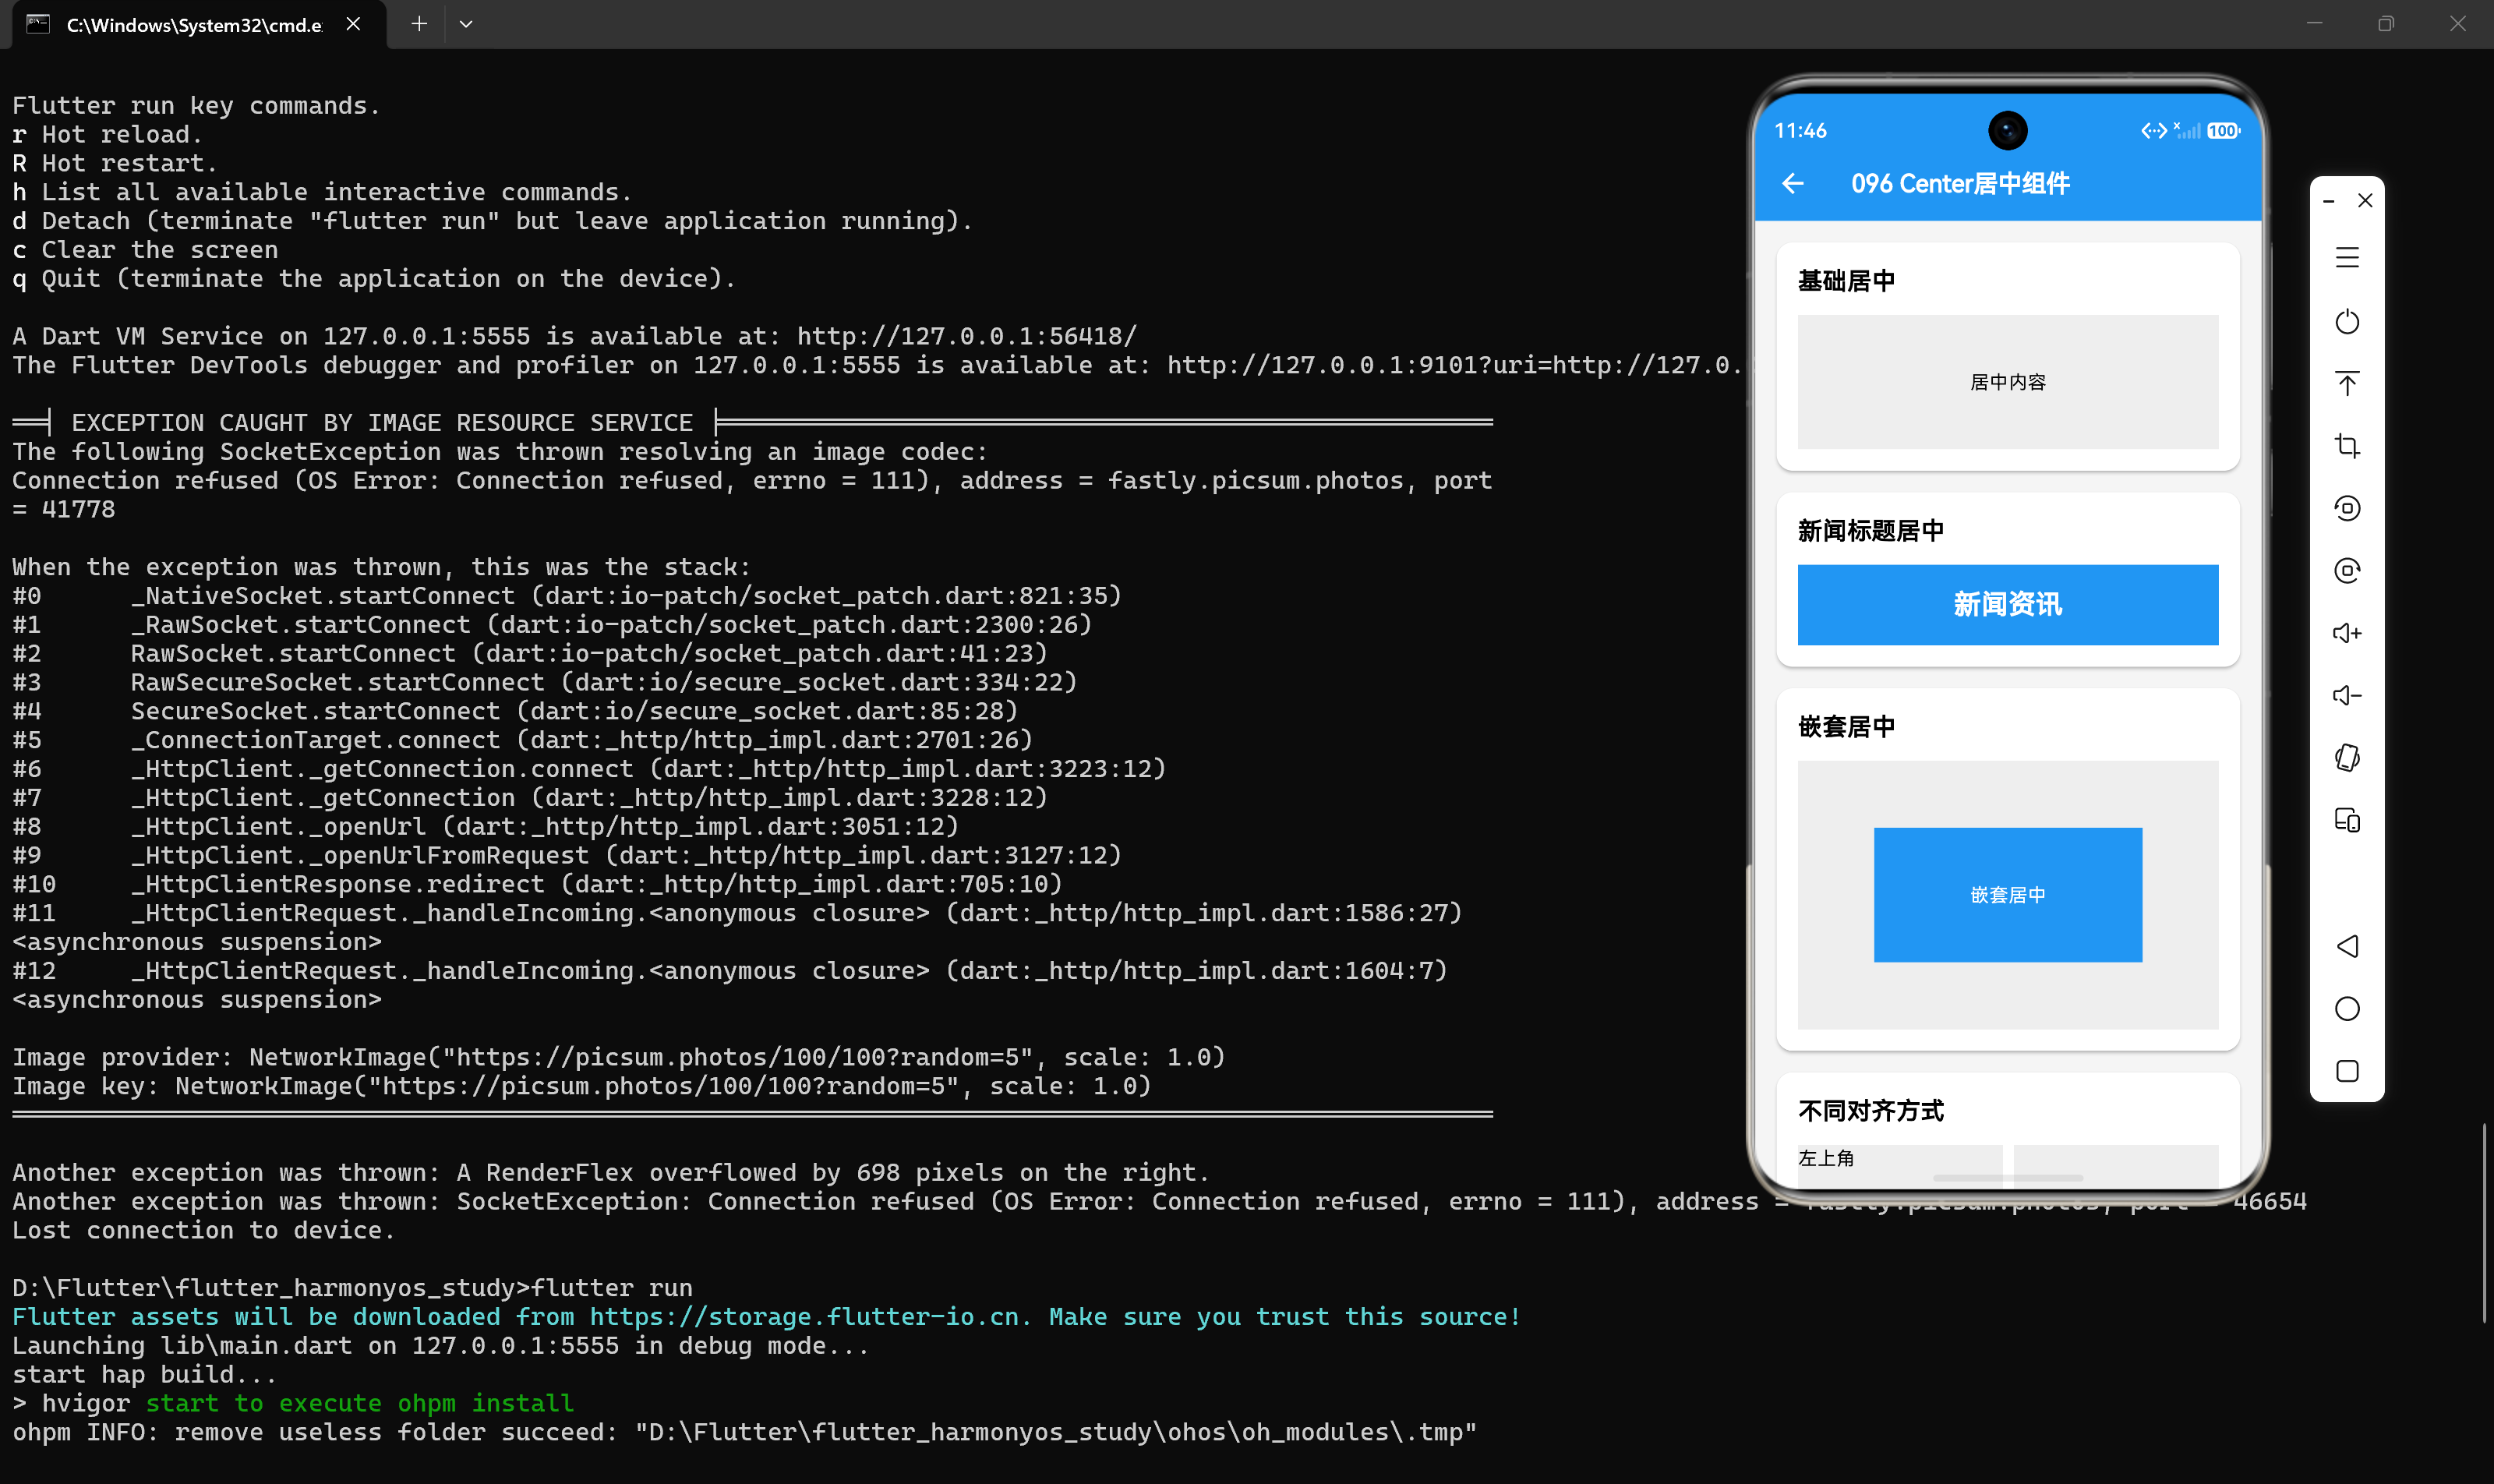Increase the emulator volume
This screenshot has width=2494, height=1484.
pyautogui.click(x=2347, y=633)
